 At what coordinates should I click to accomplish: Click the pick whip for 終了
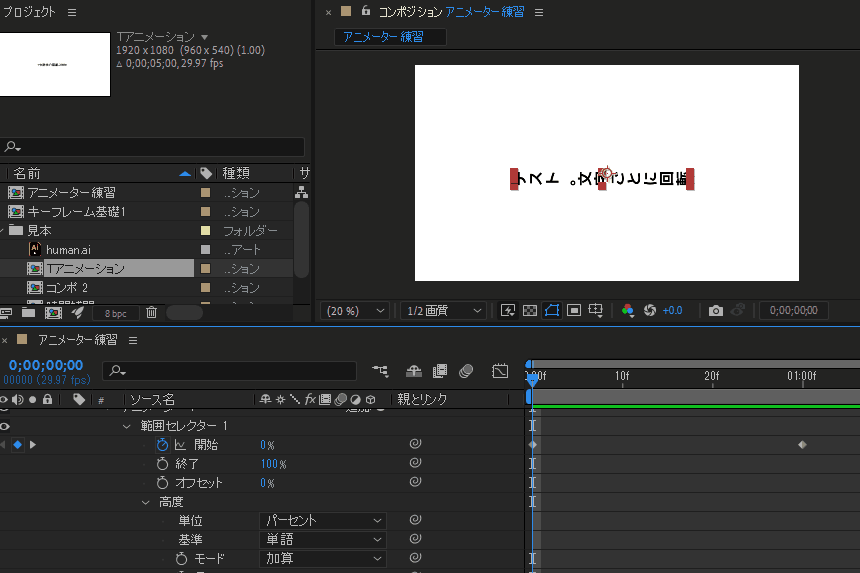click(415, 463)
